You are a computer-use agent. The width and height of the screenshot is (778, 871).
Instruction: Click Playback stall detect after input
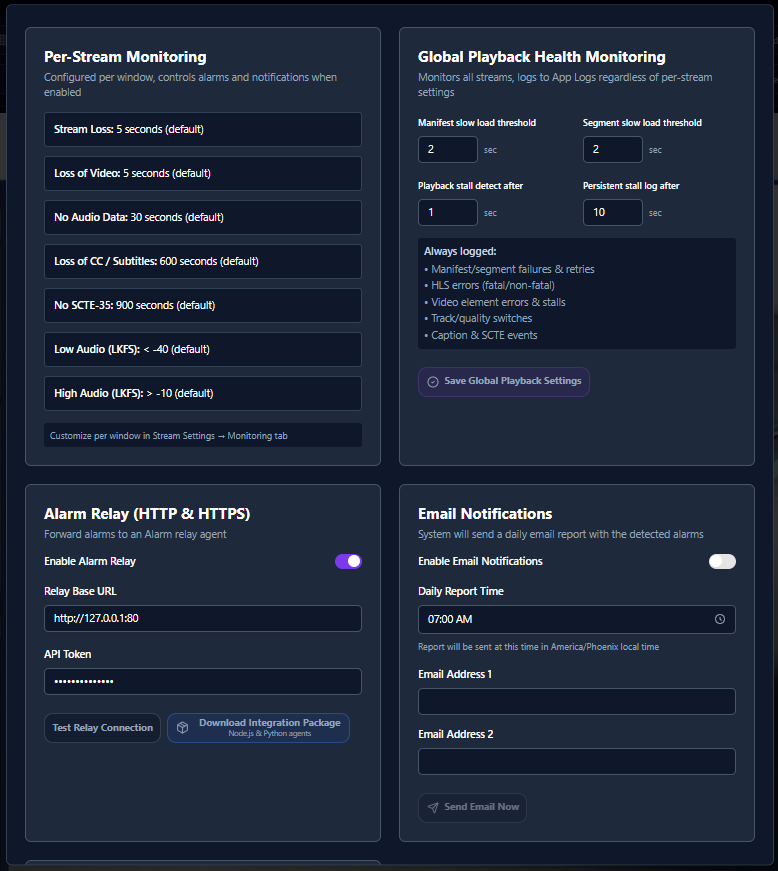coord(447,213)
